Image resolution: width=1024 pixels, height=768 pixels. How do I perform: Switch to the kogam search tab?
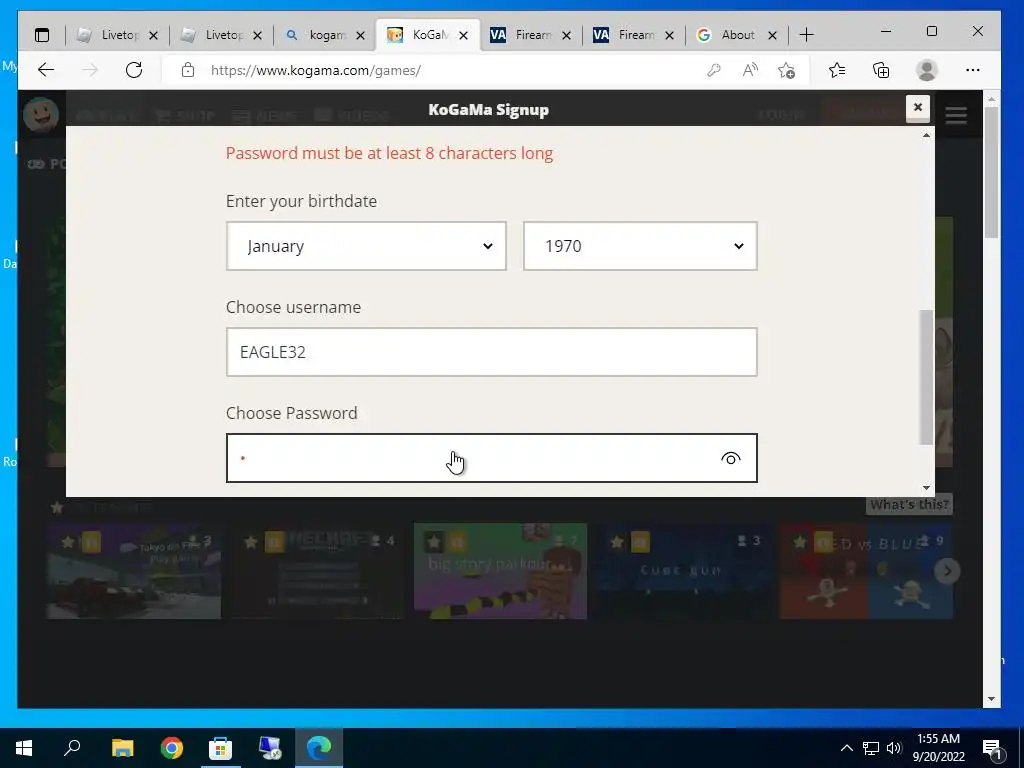pyautogui.click(x=325, y=35)
